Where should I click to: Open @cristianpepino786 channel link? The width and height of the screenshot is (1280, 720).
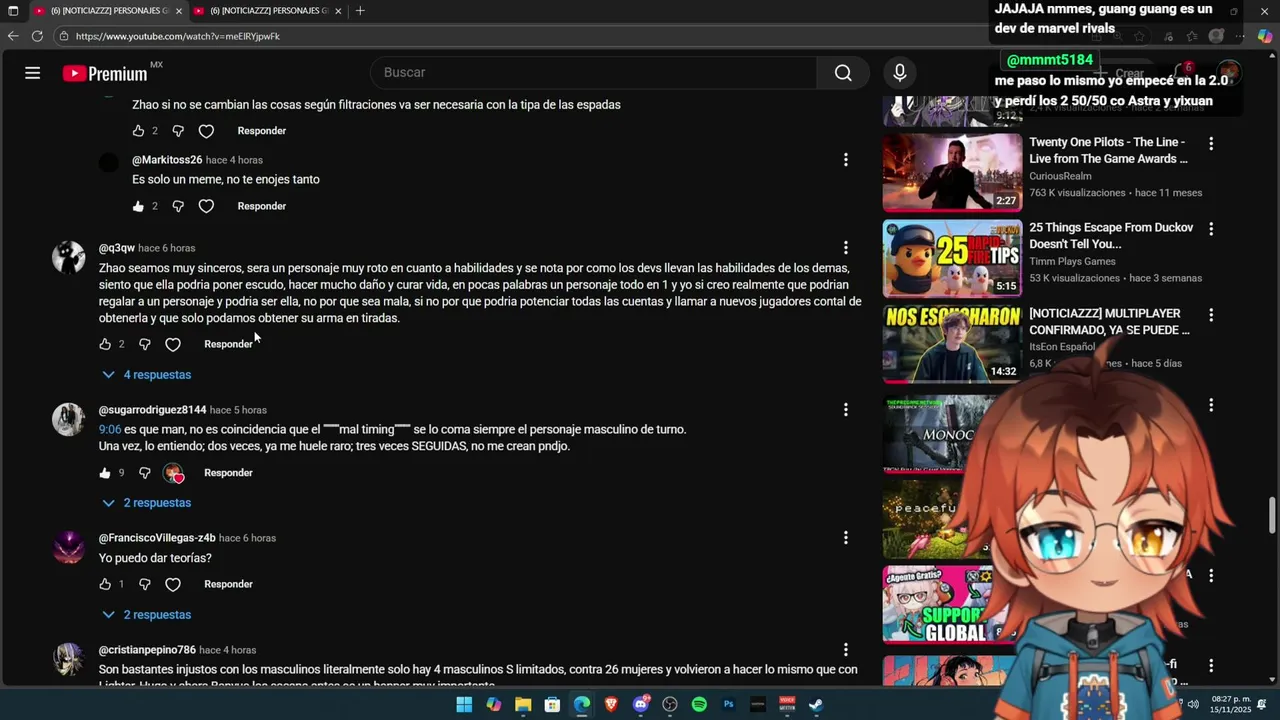[x=147, y=650]
